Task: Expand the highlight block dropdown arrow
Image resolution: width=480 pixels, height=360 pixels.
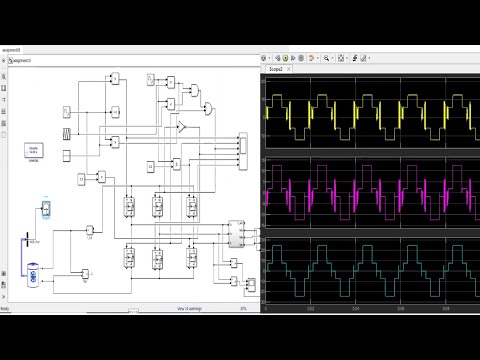Action: [x=317, y=58]
